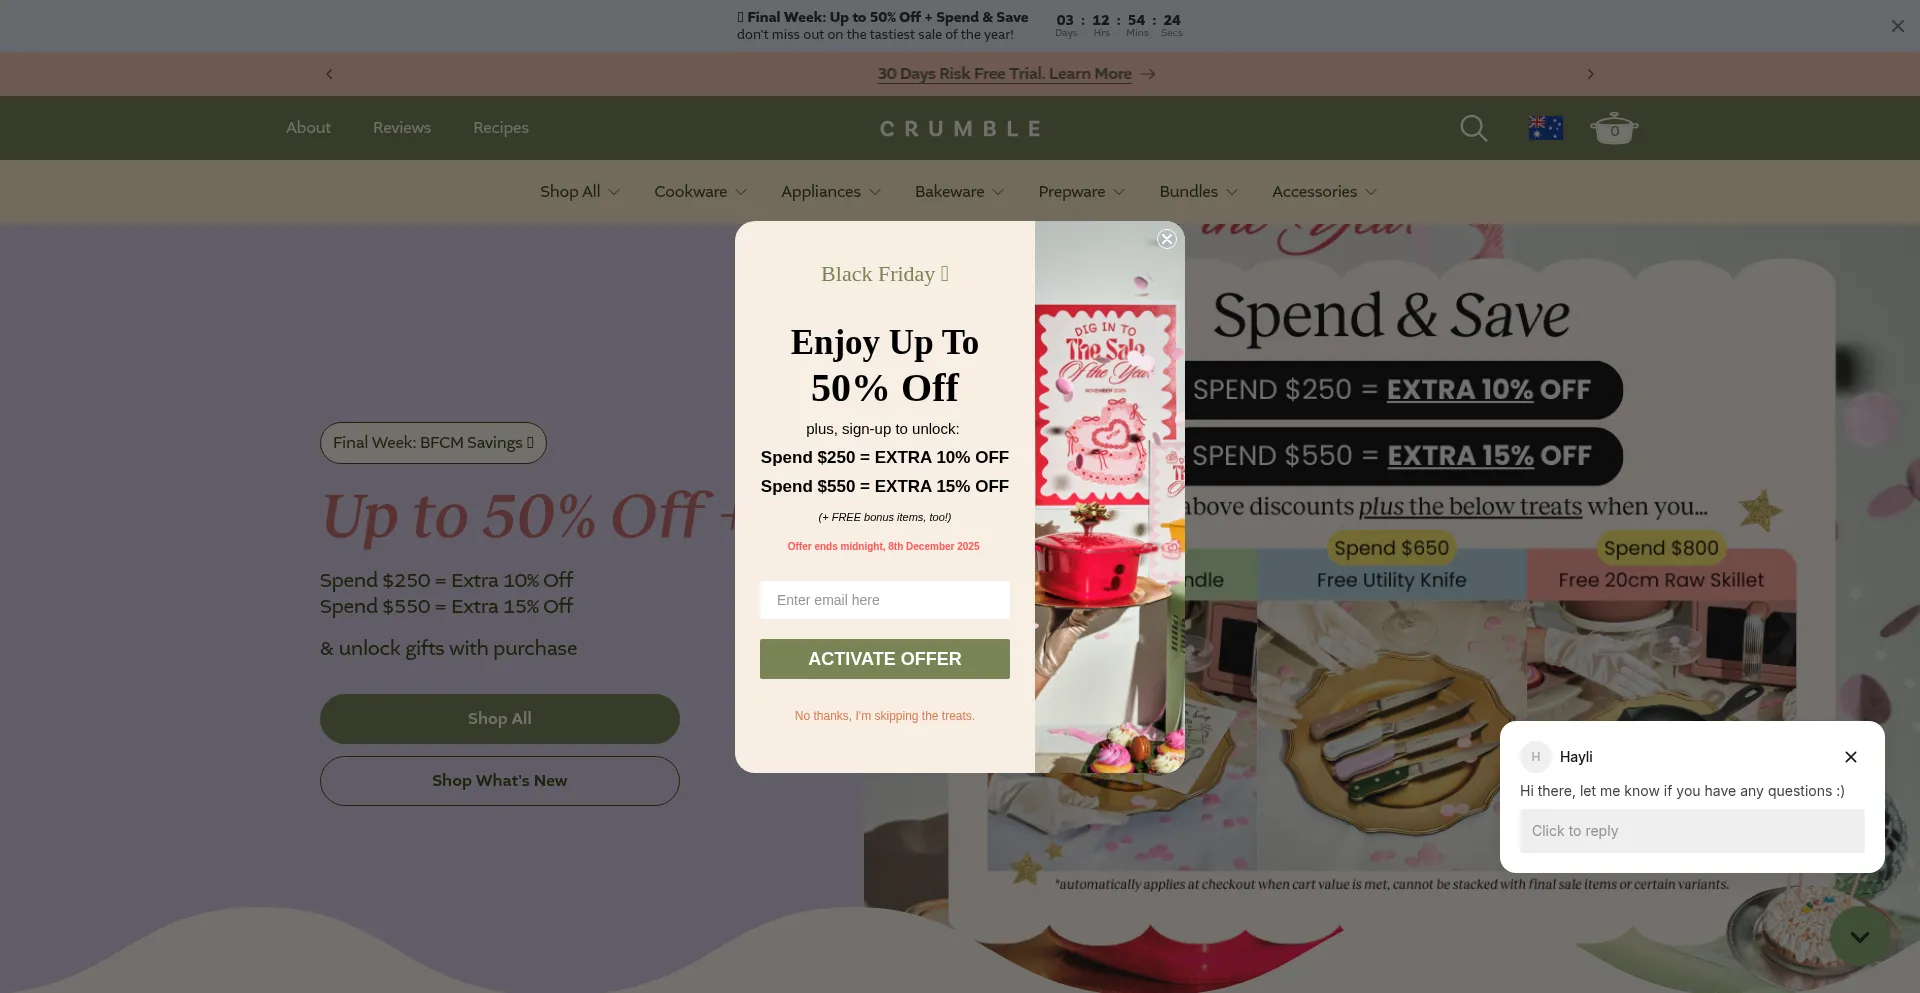Close the top countdown banner
Viewport: 1920px width, 993px height.
tap(1898, 26)
